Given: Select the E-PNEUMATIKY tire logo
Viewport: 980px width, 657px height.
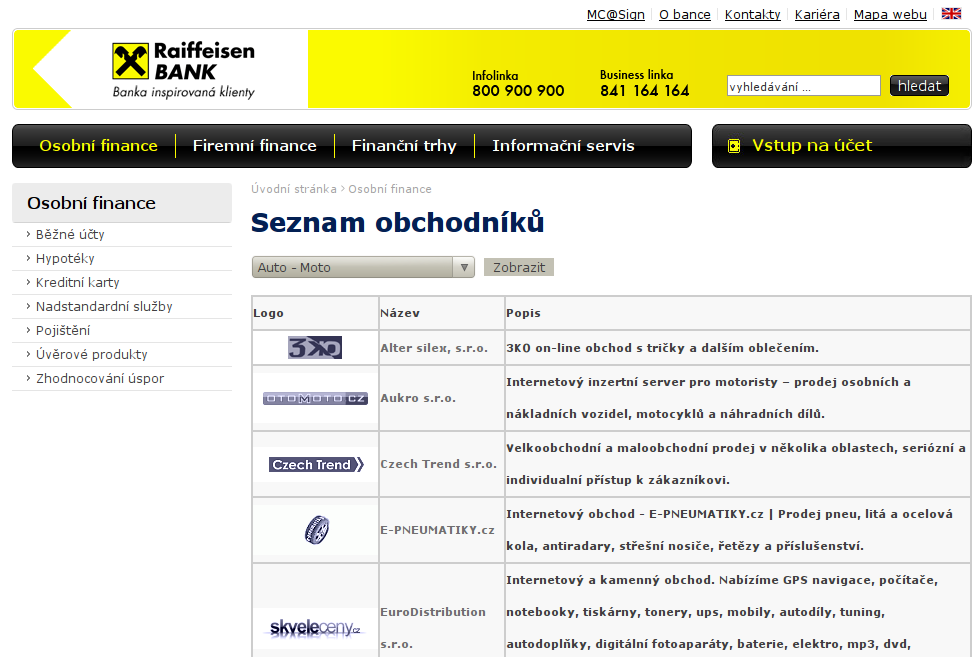Looking at the screenshot, I should [x=316, y=530].
